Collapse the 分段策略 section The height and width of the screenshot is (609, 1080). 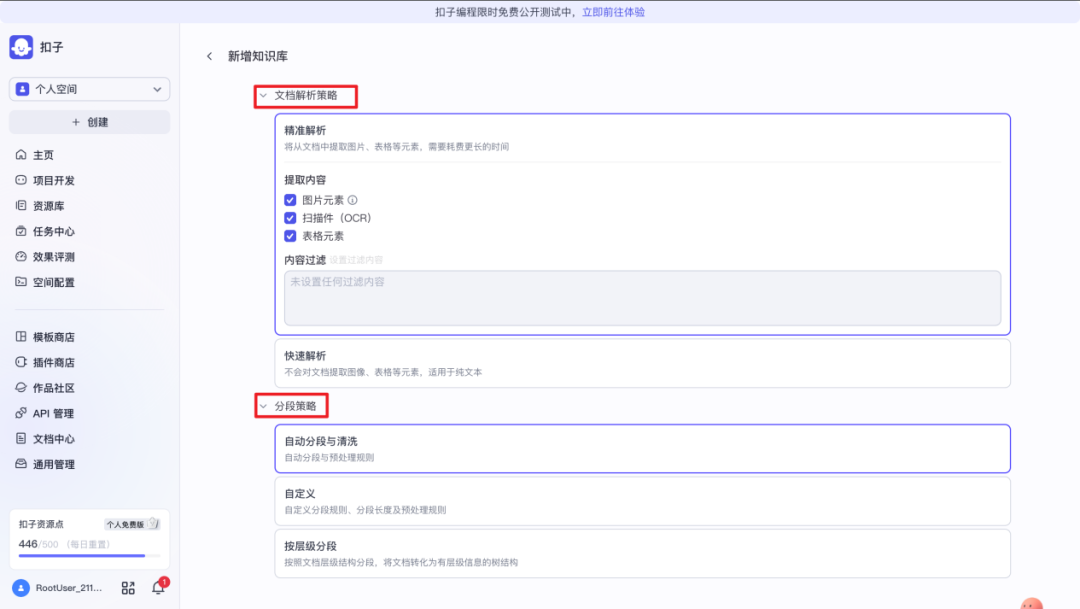click(264, 406)
